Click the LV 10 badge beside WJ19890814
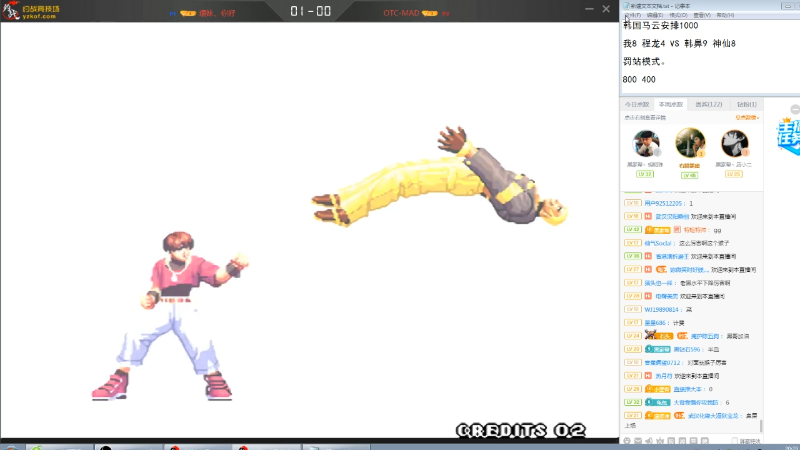The width and height of the screenshot is (800, 450). (633, 309)
